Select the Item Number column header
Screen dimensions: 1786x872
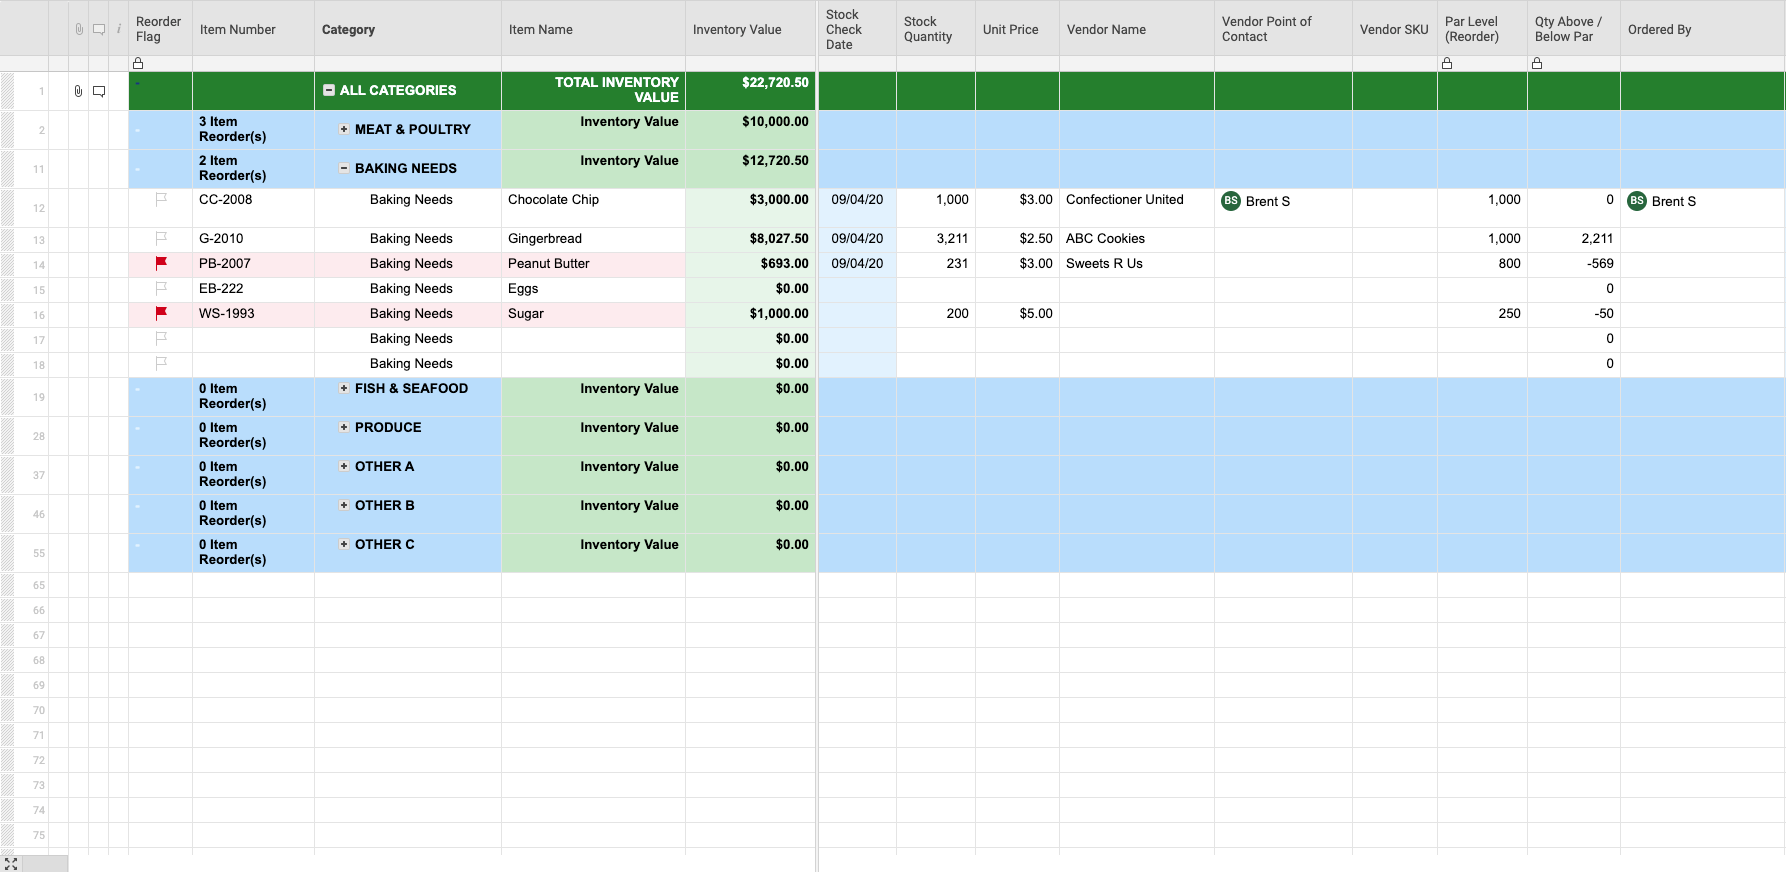tap(253, 29)
